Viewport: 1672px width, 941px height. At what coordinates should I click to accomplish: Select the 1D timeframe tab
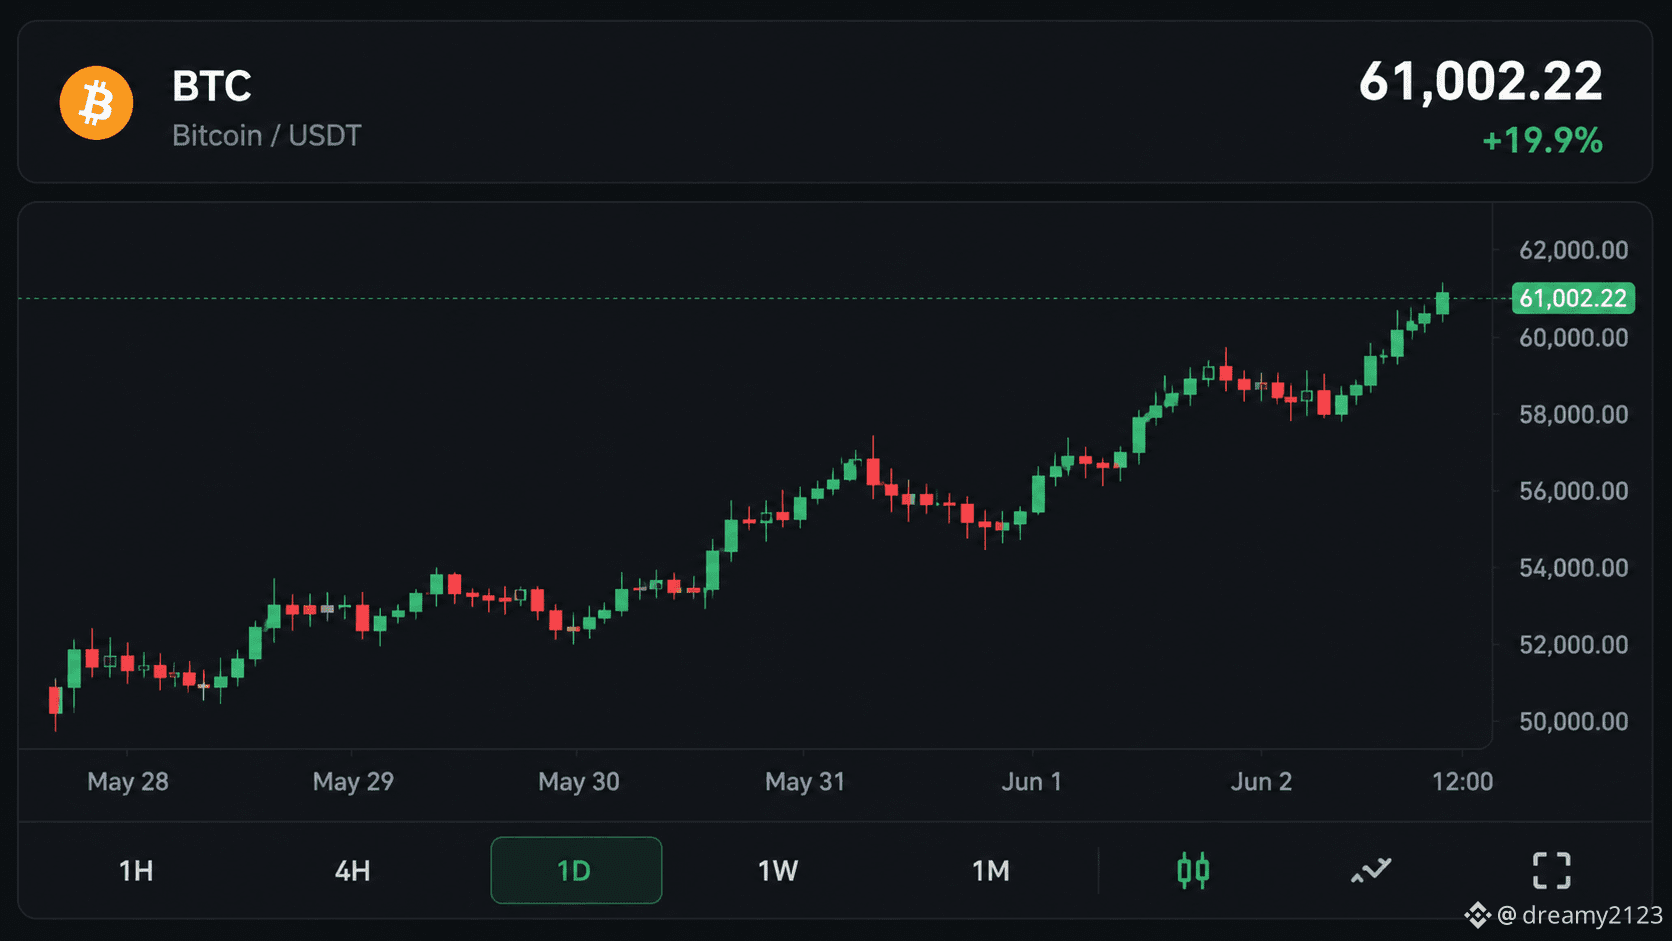click(x=576, y=870)
